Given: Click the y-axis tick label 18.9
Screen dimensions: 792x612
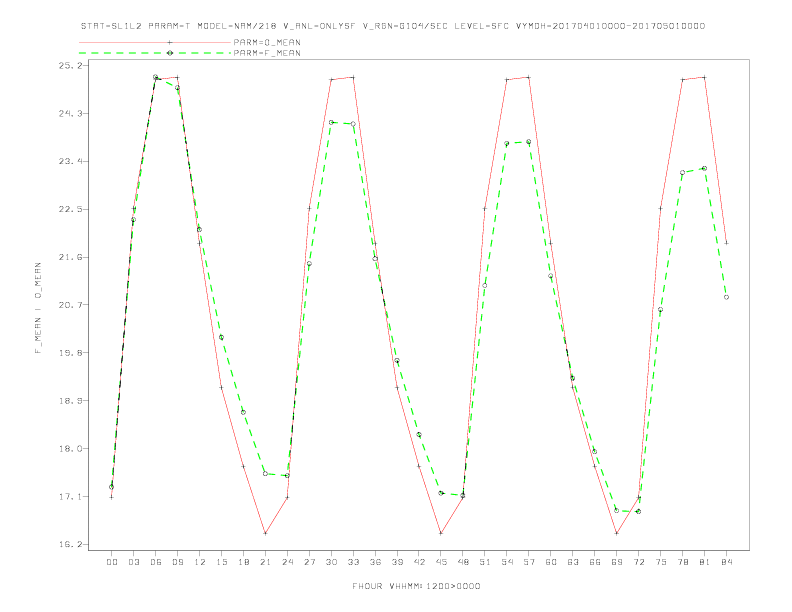Looking at the screenshot, I should point(70,401).
